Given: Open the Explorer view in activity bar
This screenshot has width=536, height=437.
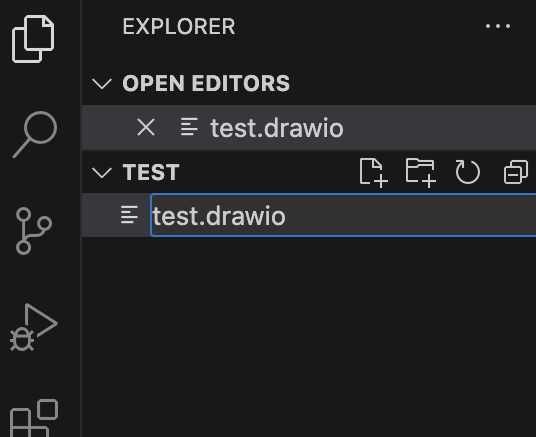Looking at the screenshot, I should coord(33,39).
